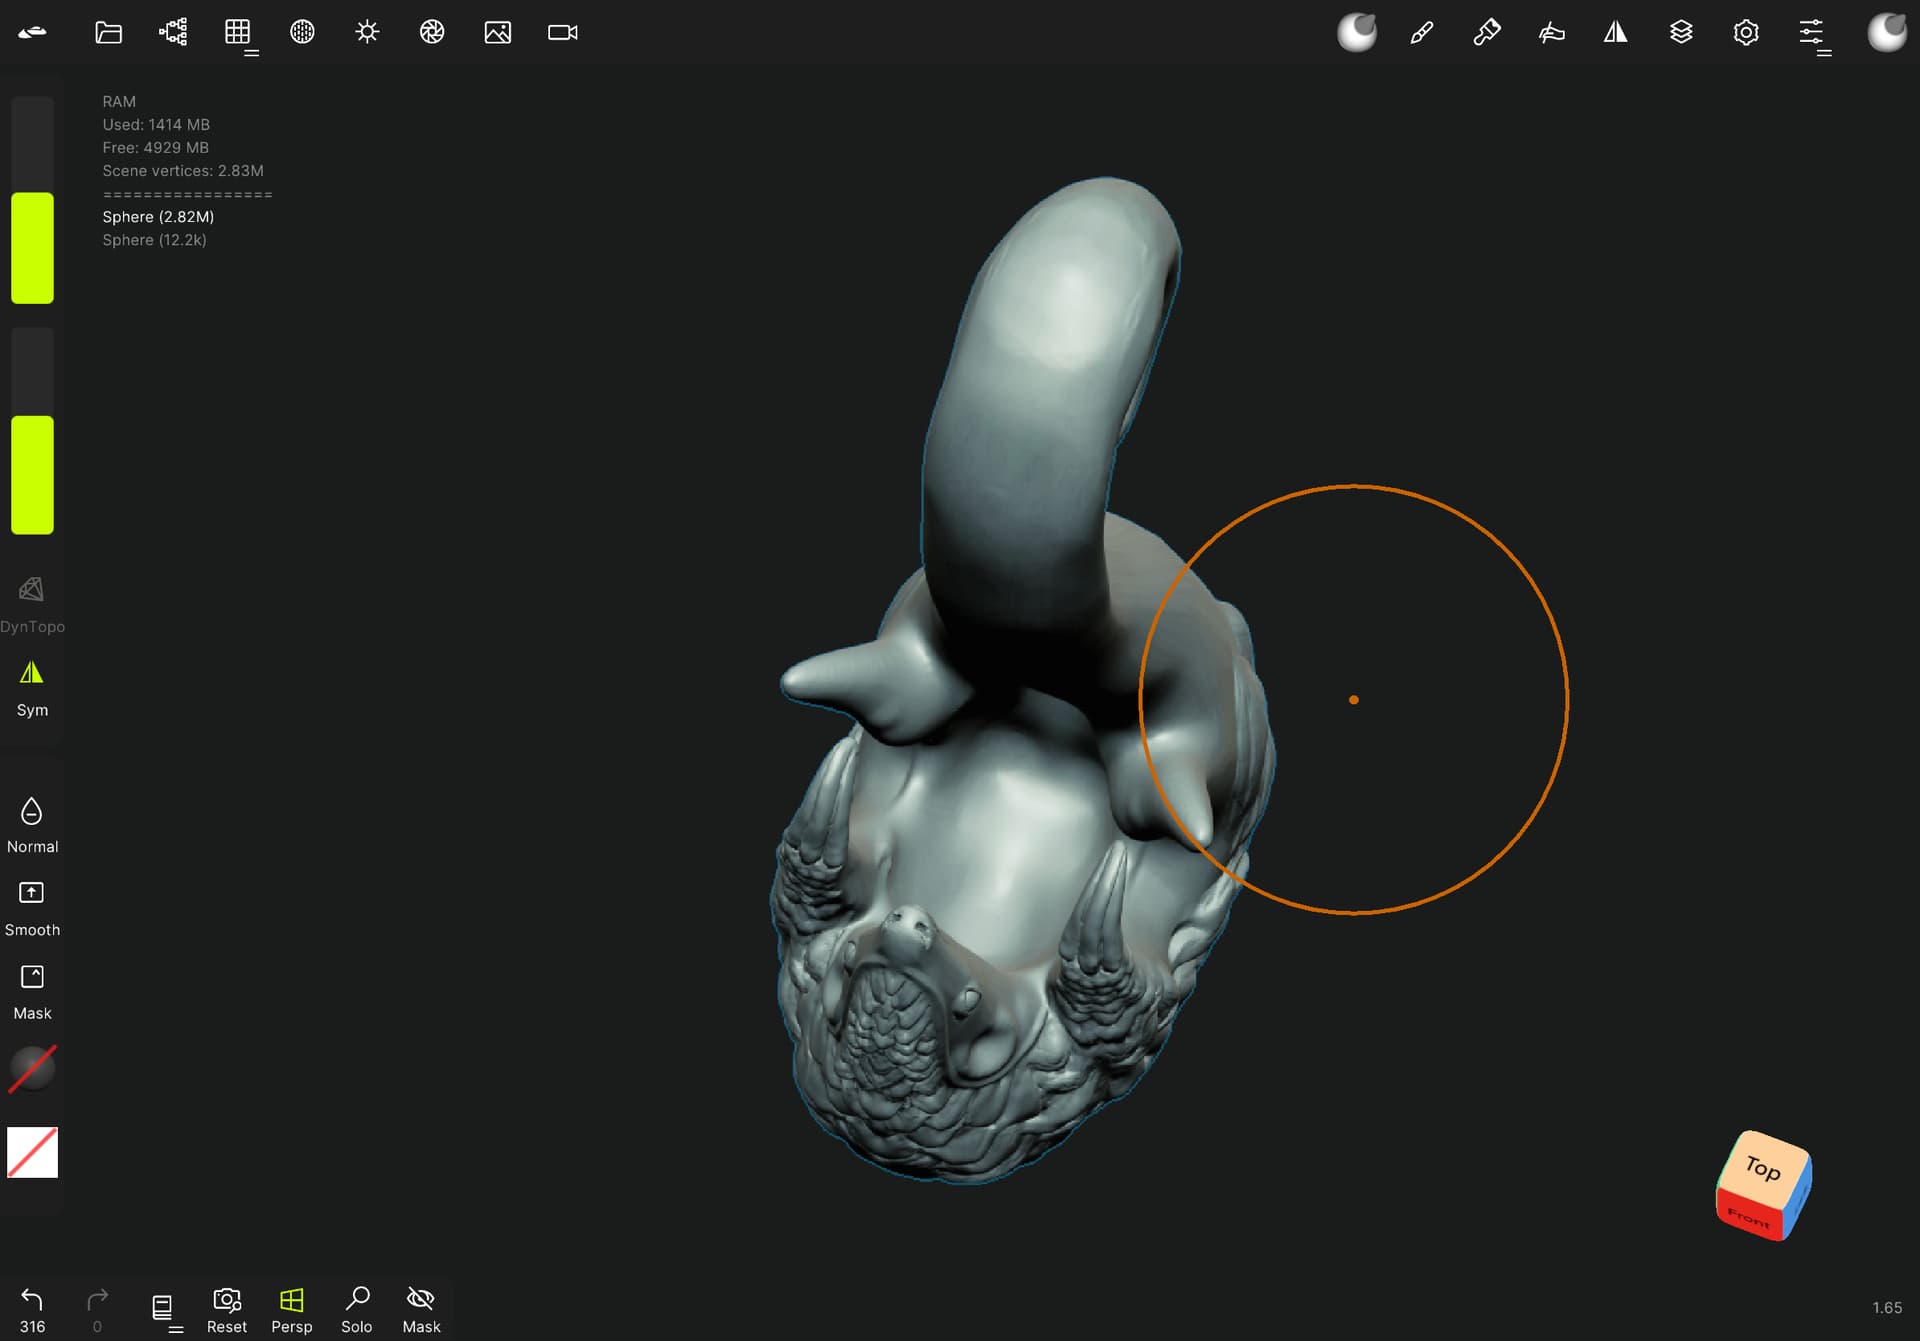This screenshot has height=1341, width=1920.
Task: Open the Post Process aperture menu
Action: coord(432,32)
